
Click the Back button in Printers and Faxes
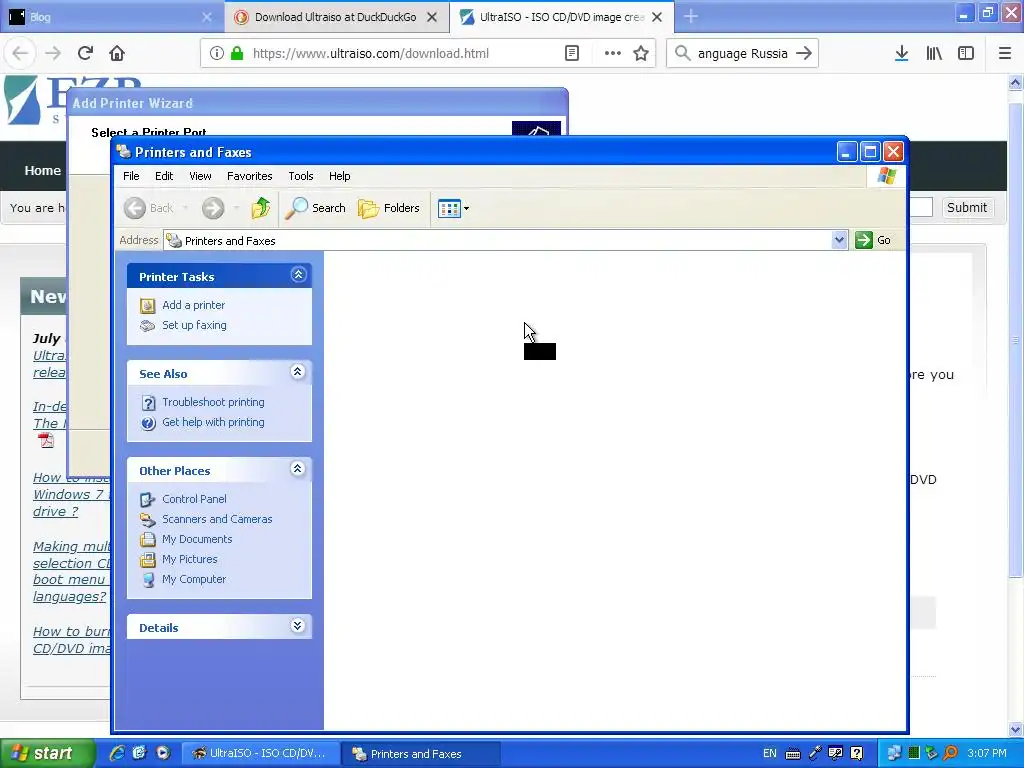[150, 208]
